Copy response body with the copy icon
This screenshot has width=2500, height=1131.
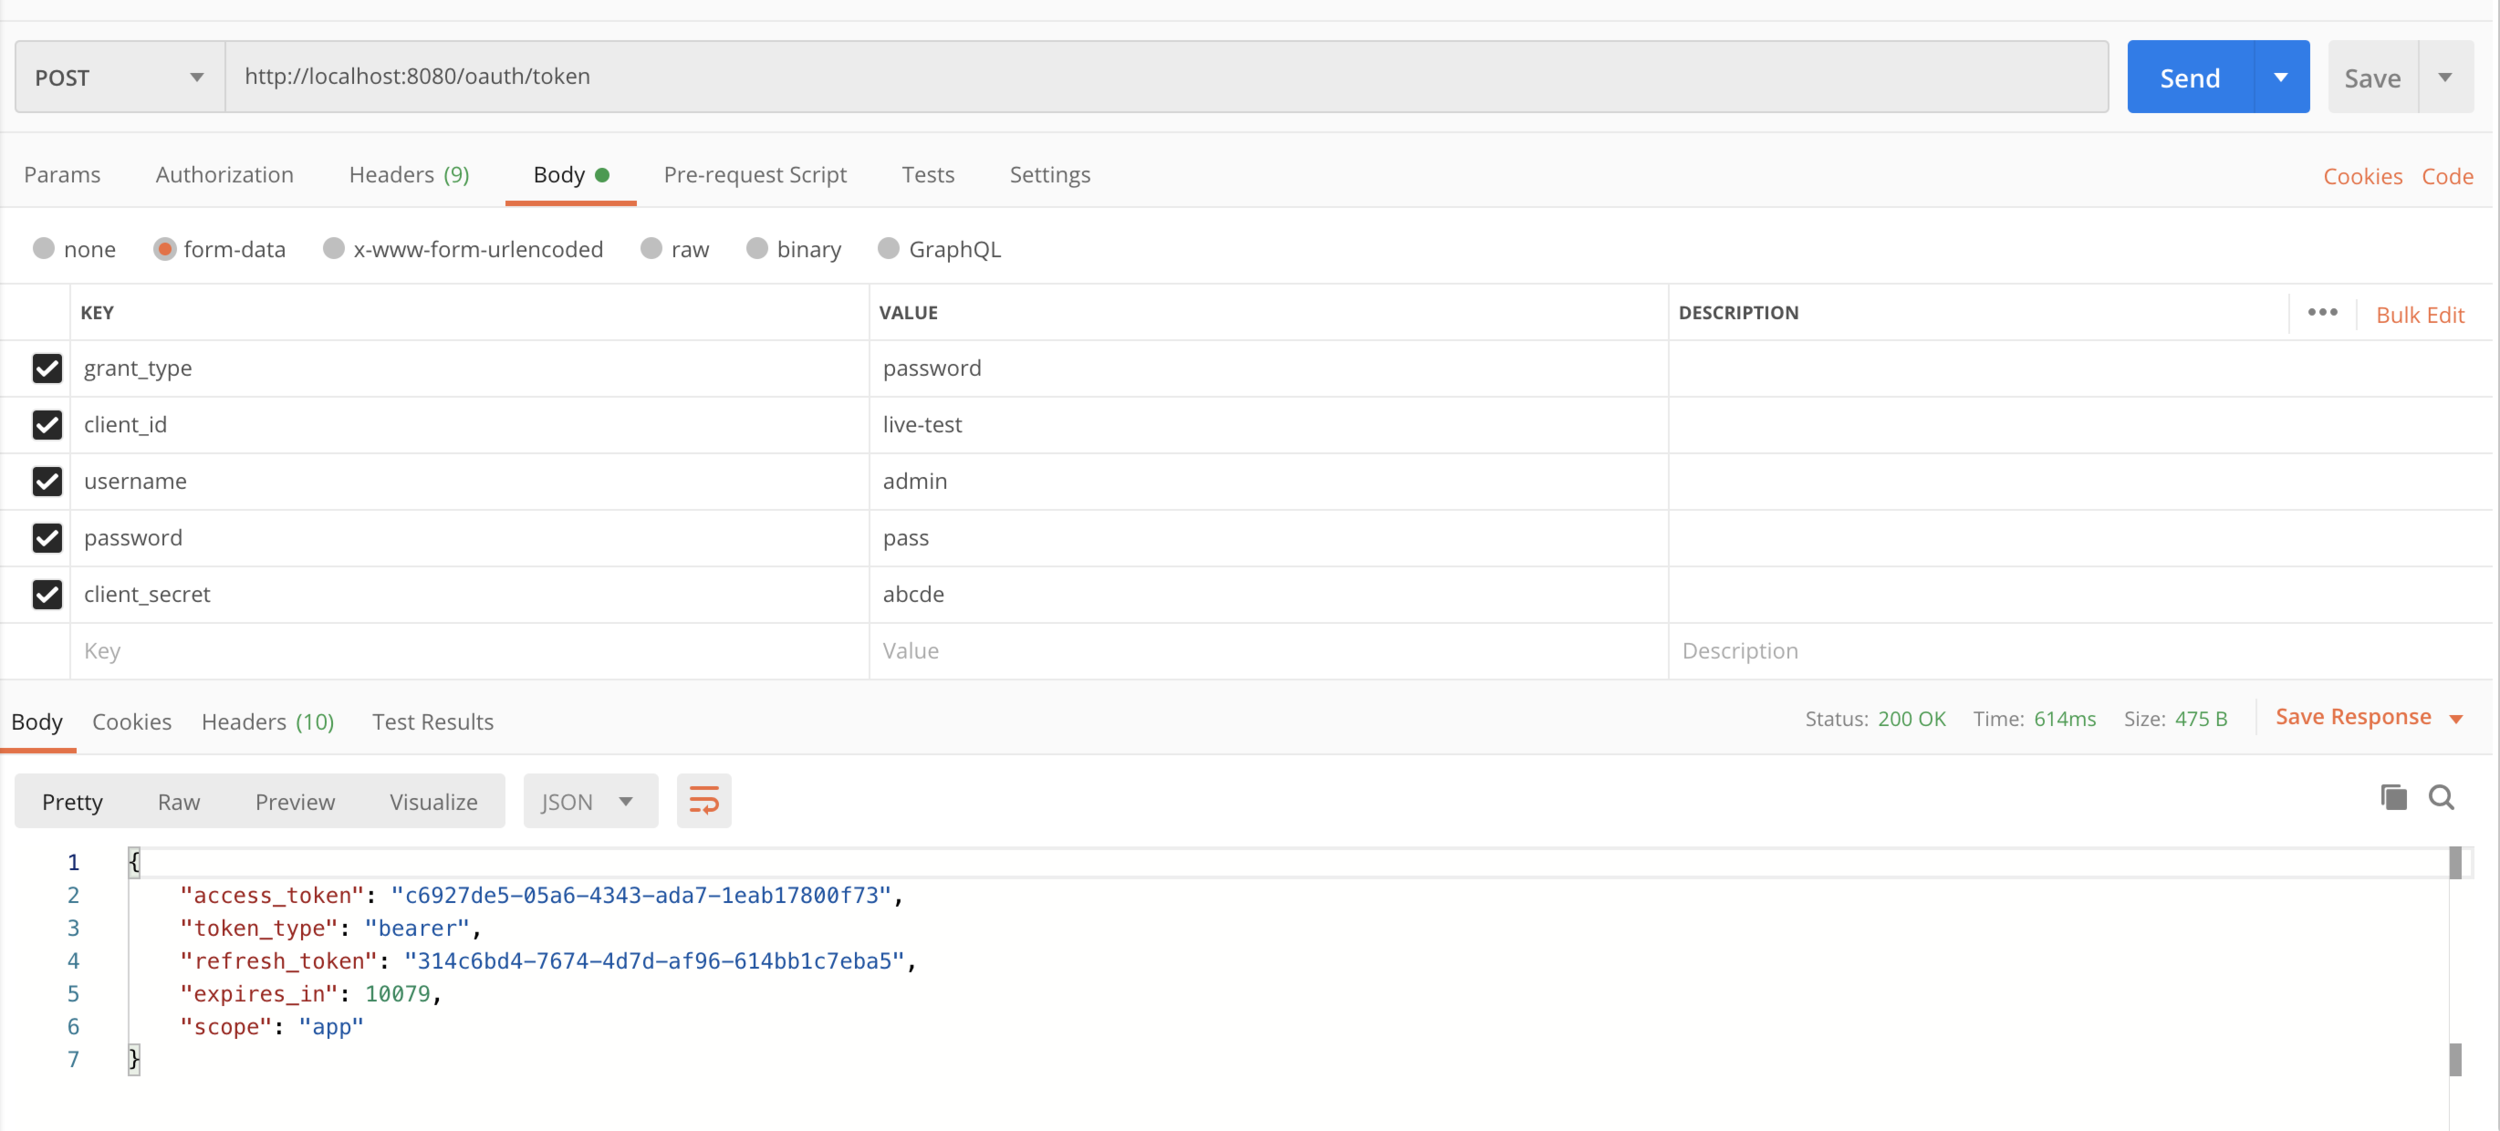2393,797
